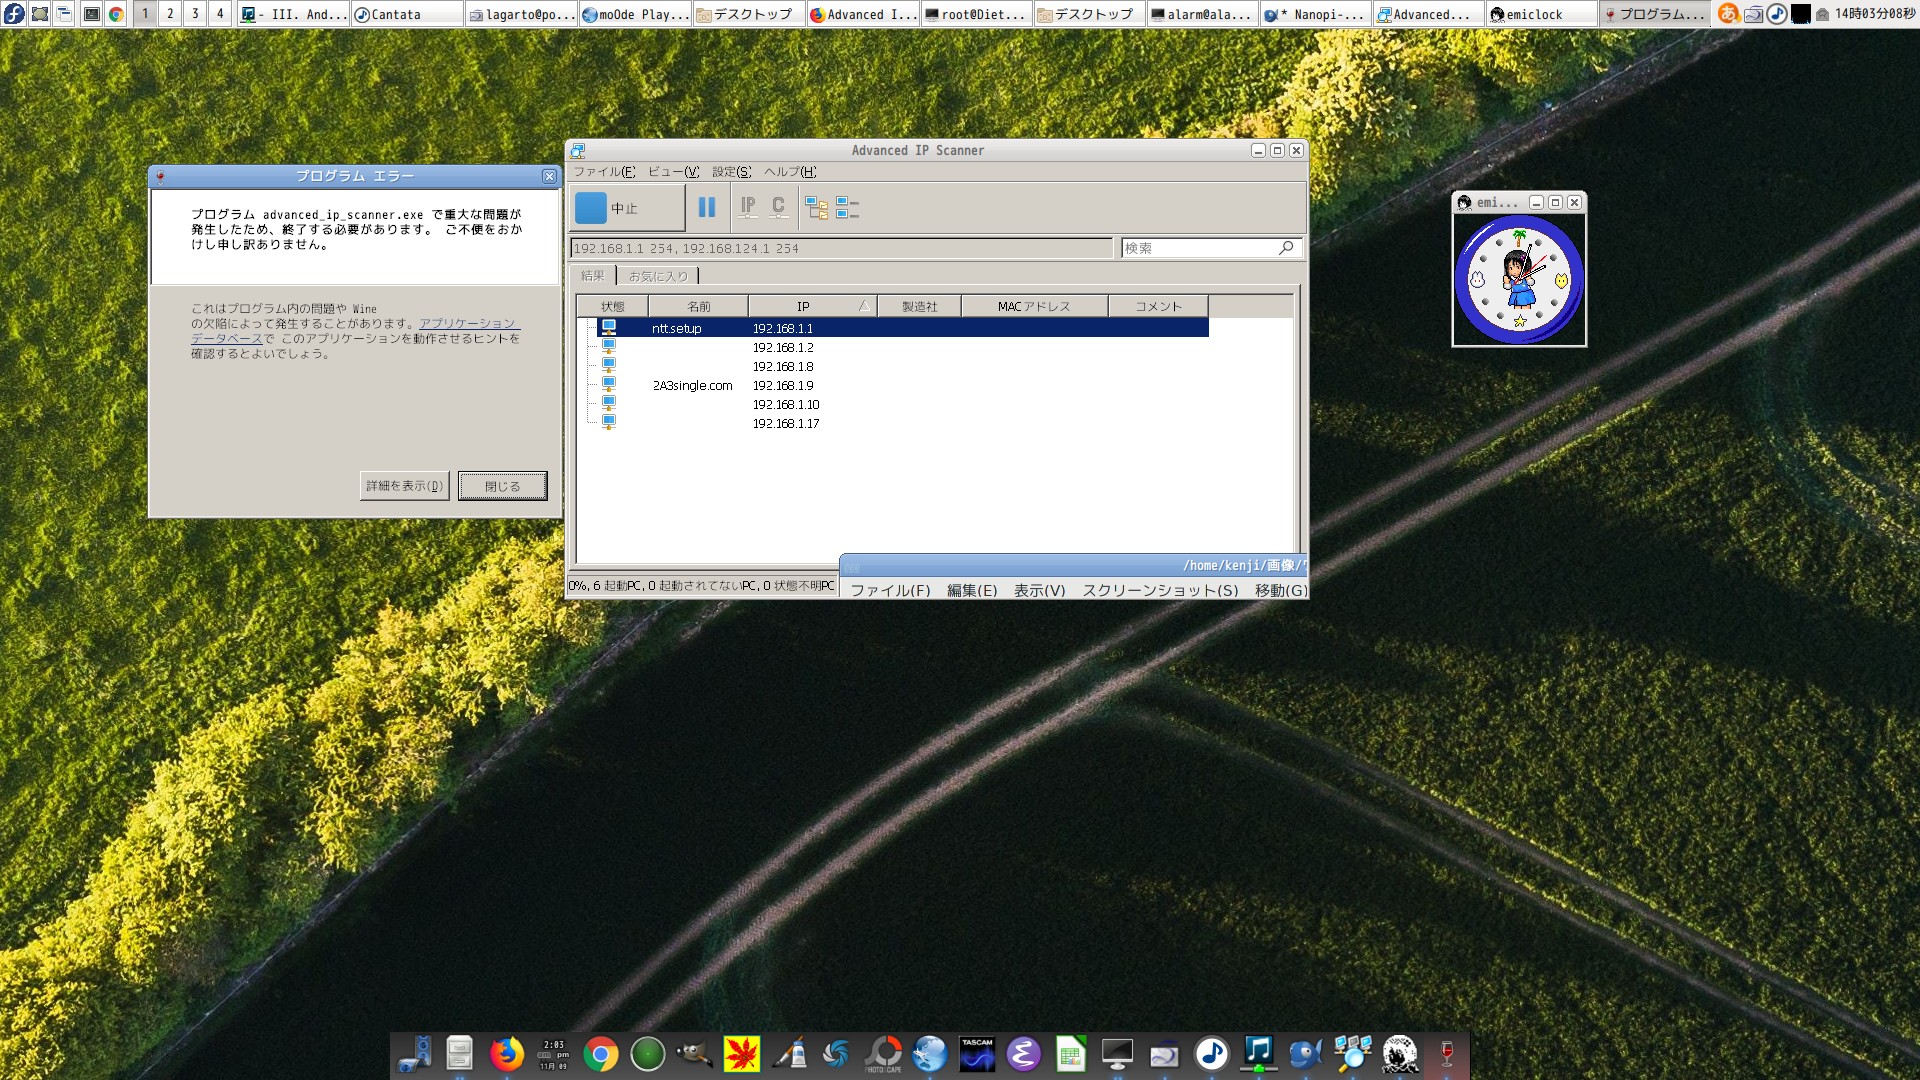This screenshot has width=1920, height=1080.
Task: Click the IP toolbar icon
Action: (x=747, y=208)
